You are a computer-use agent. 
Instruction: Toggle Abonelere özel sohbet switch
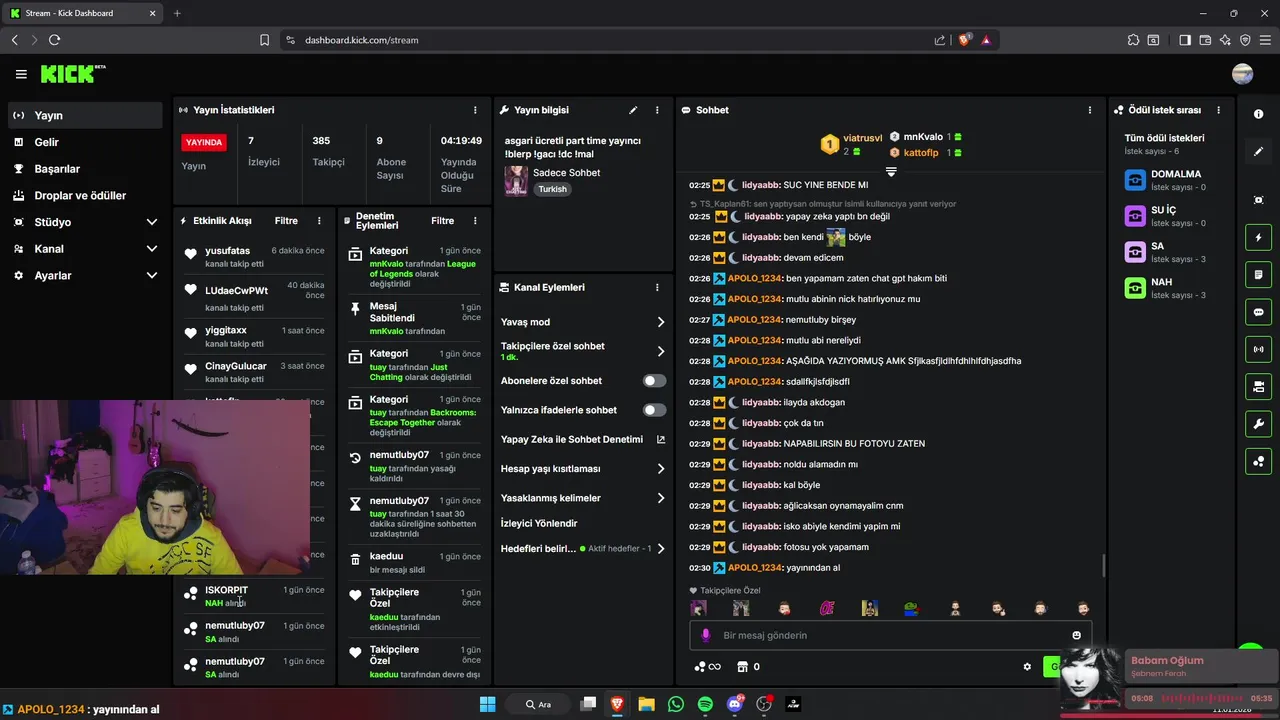654,381
